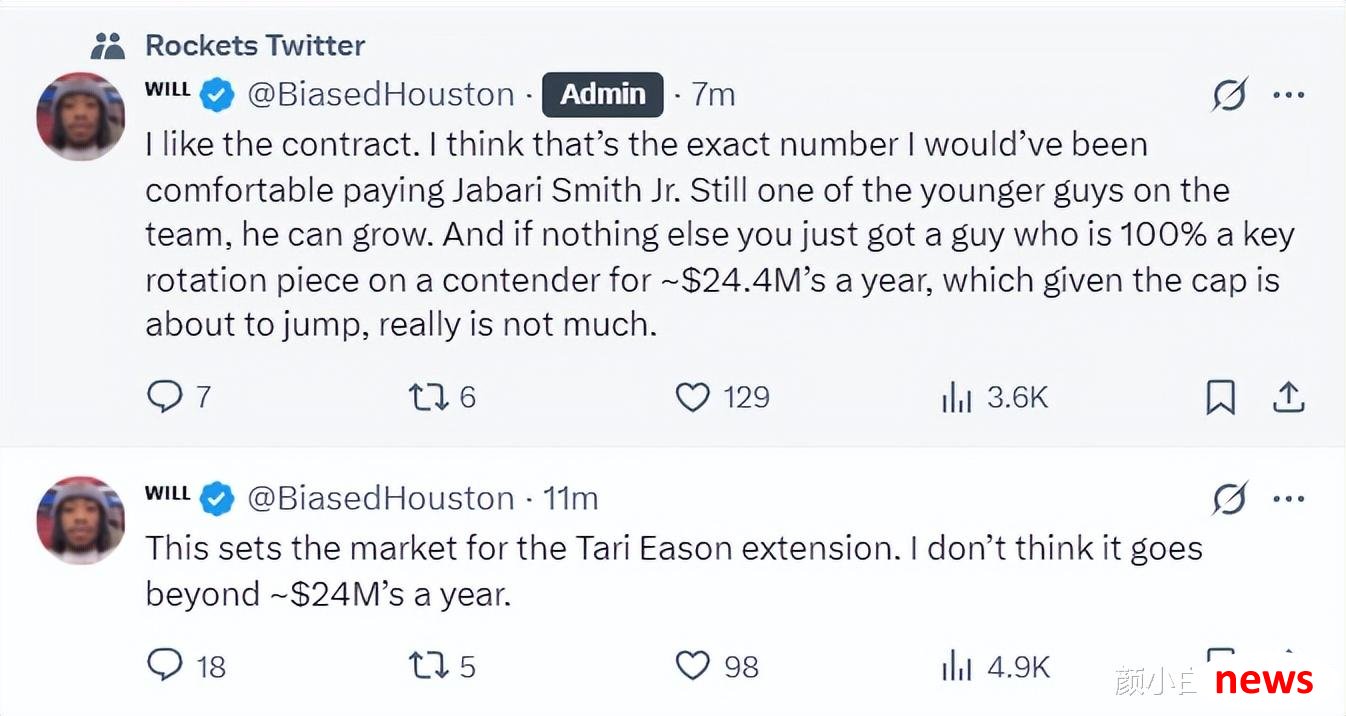This screenshot has width=1346, height=716.
Task: Open @BiasedHouston handle on first tweet
Action: (x=380, y=95)
